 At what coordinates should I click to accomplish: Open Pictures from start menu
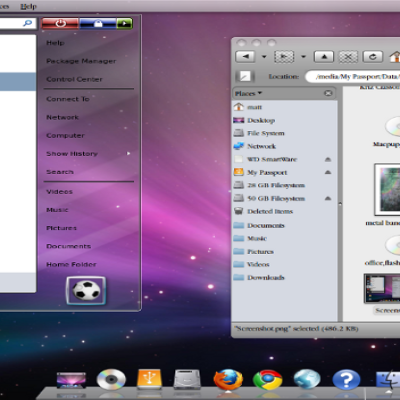[x=62, y=228]
